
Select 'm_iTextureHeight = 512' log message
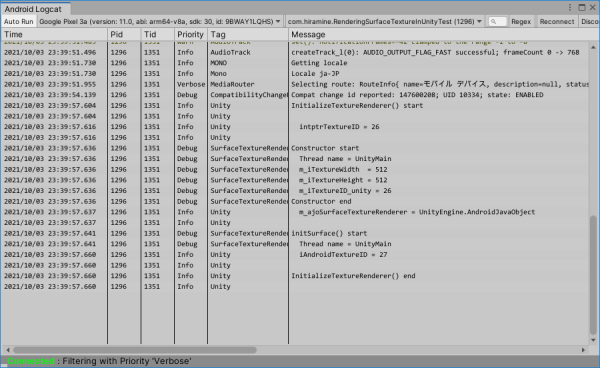point(343,180)
